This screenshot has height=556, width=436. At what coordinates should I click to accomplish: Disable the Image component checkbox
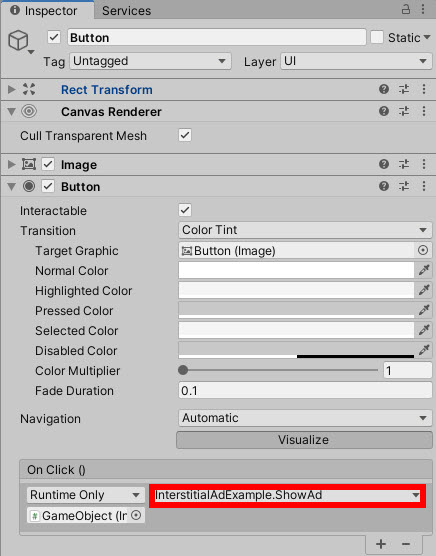click(48, 165)
